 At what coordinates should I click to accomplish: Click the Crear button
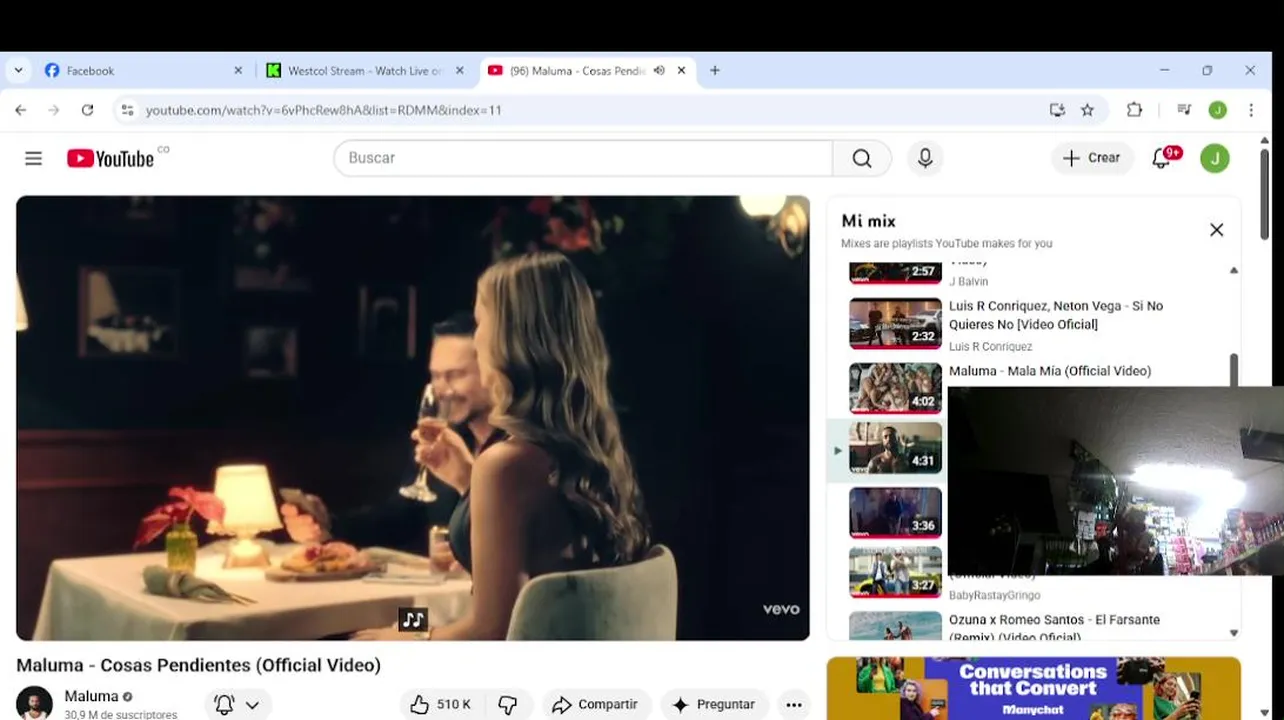click(x=1092, y=158)
